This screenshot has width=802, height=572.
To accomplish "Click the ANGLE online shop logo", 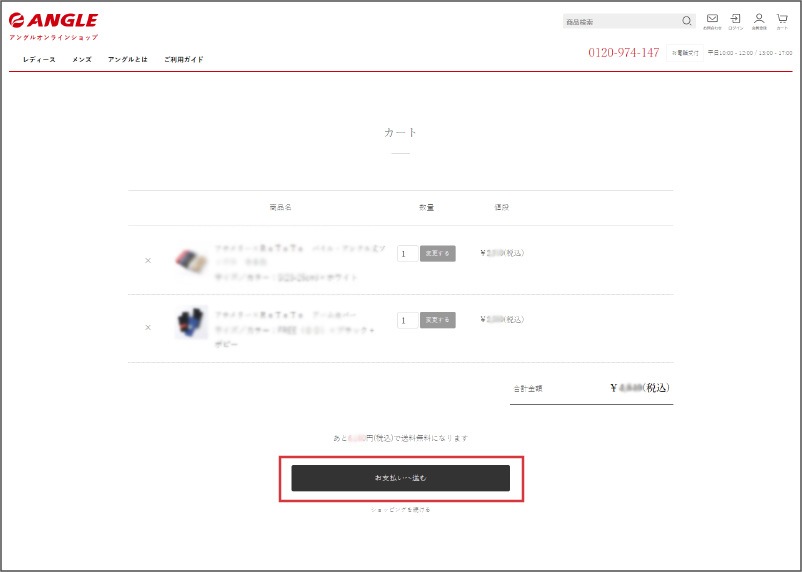I will [54, 24].
